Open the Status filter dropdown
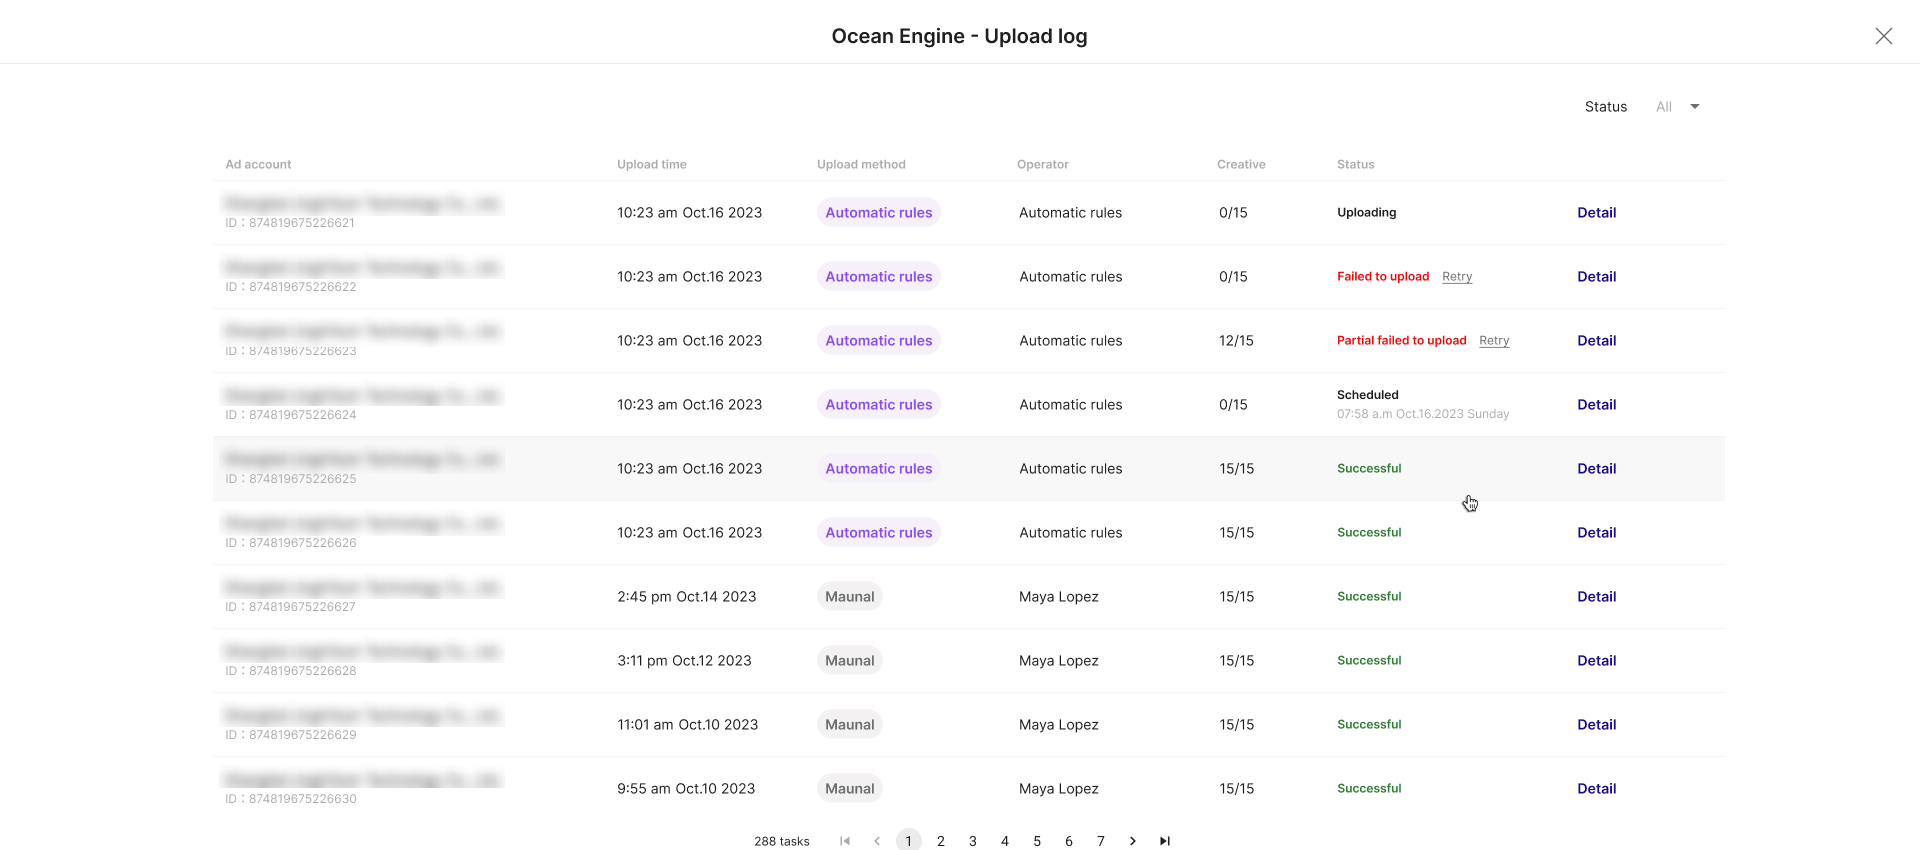 pos(1677,107)
